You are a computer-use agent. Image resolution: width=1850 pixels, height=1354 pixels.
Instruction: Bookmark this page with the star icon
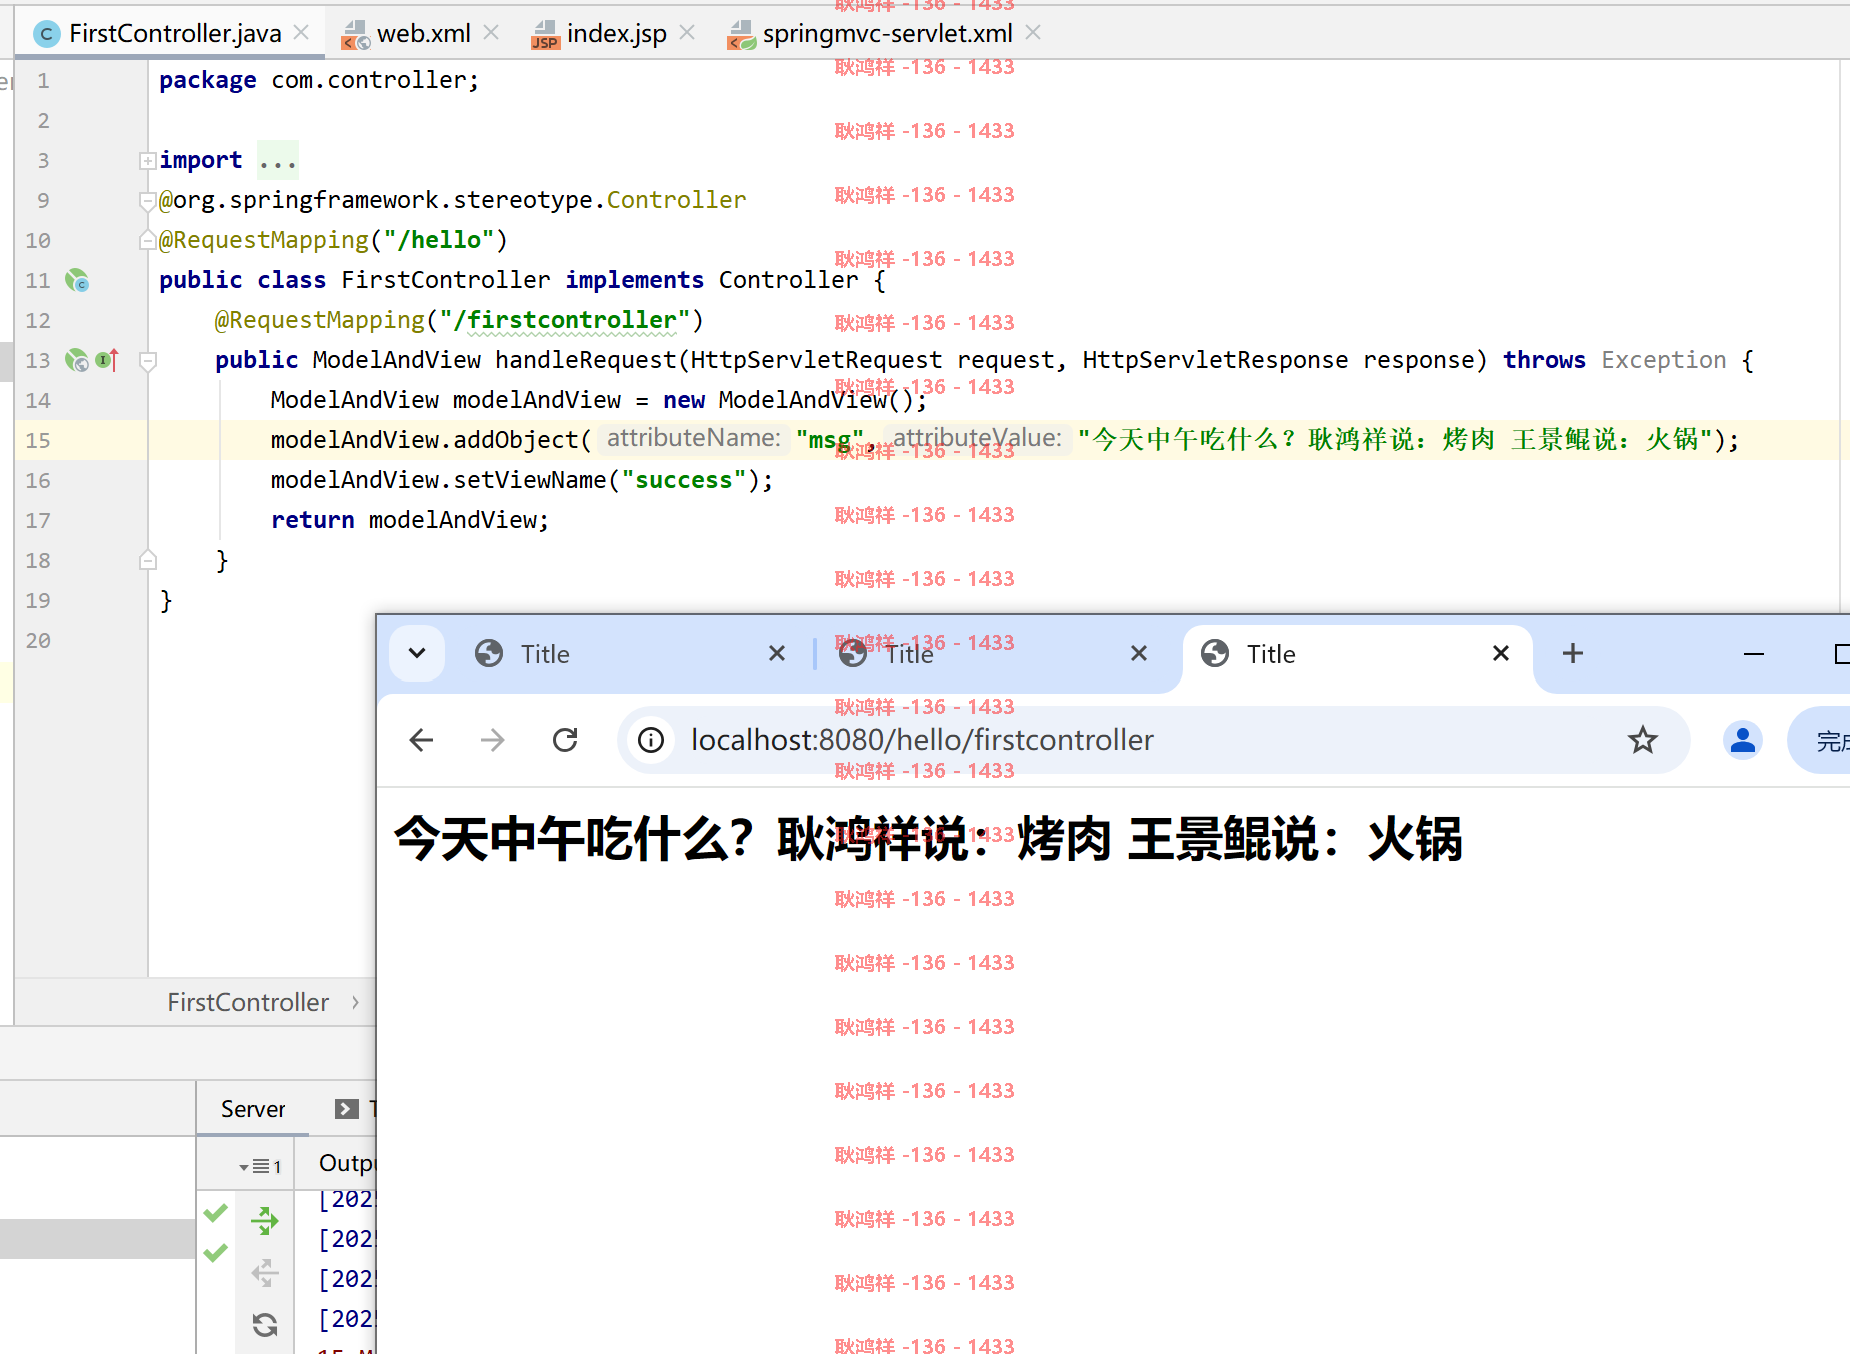click(x=1643, y=740)
